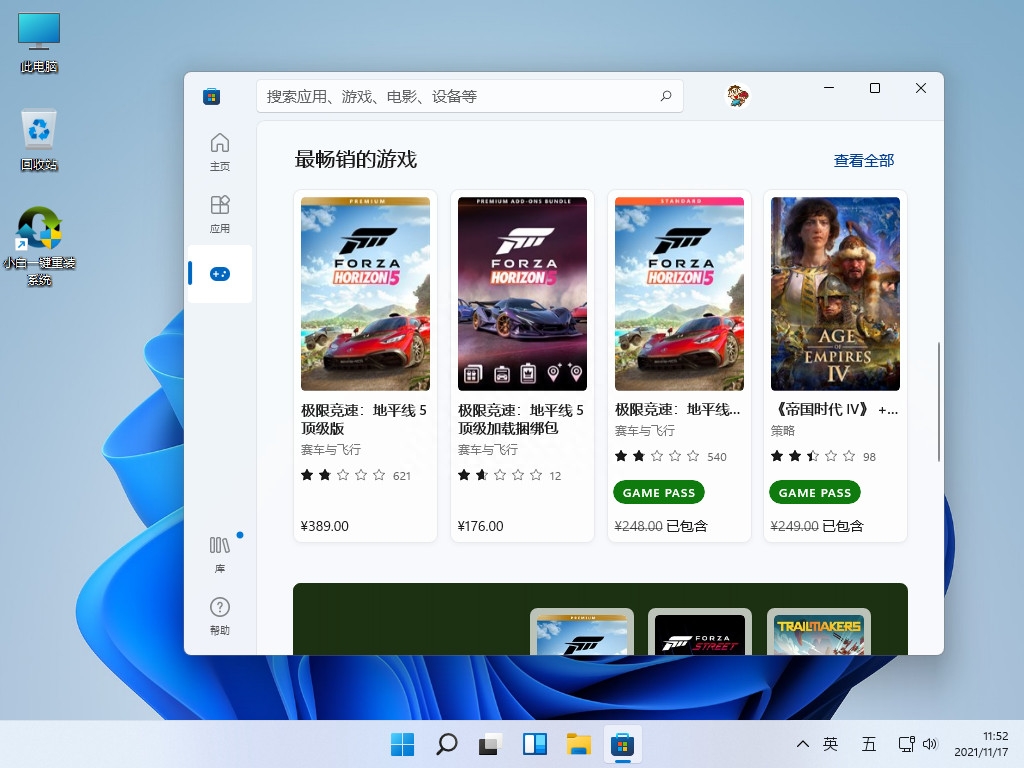Image resolution: width=1024 pixels, height=768 pixels.
Task: Click the Gaming controller sidebar icon
Action: tap(220, 274)
